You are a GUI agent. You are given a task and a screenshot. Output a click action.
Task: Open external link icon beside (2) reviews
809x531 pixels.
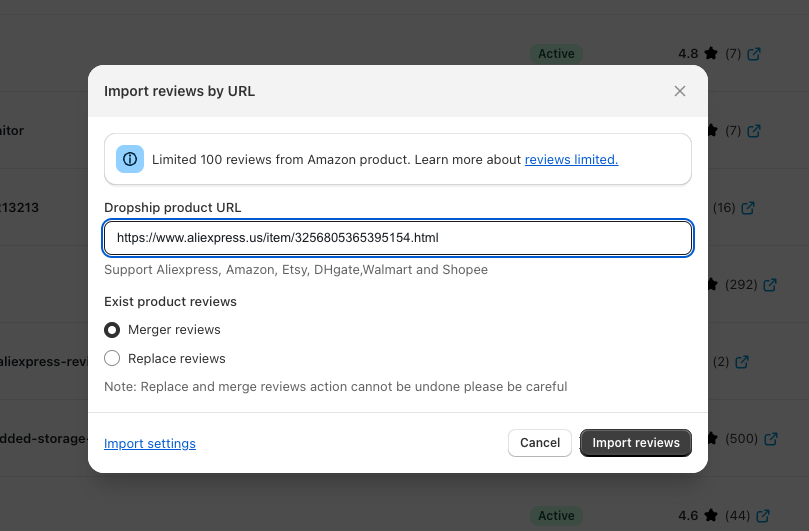coord(742,362)
